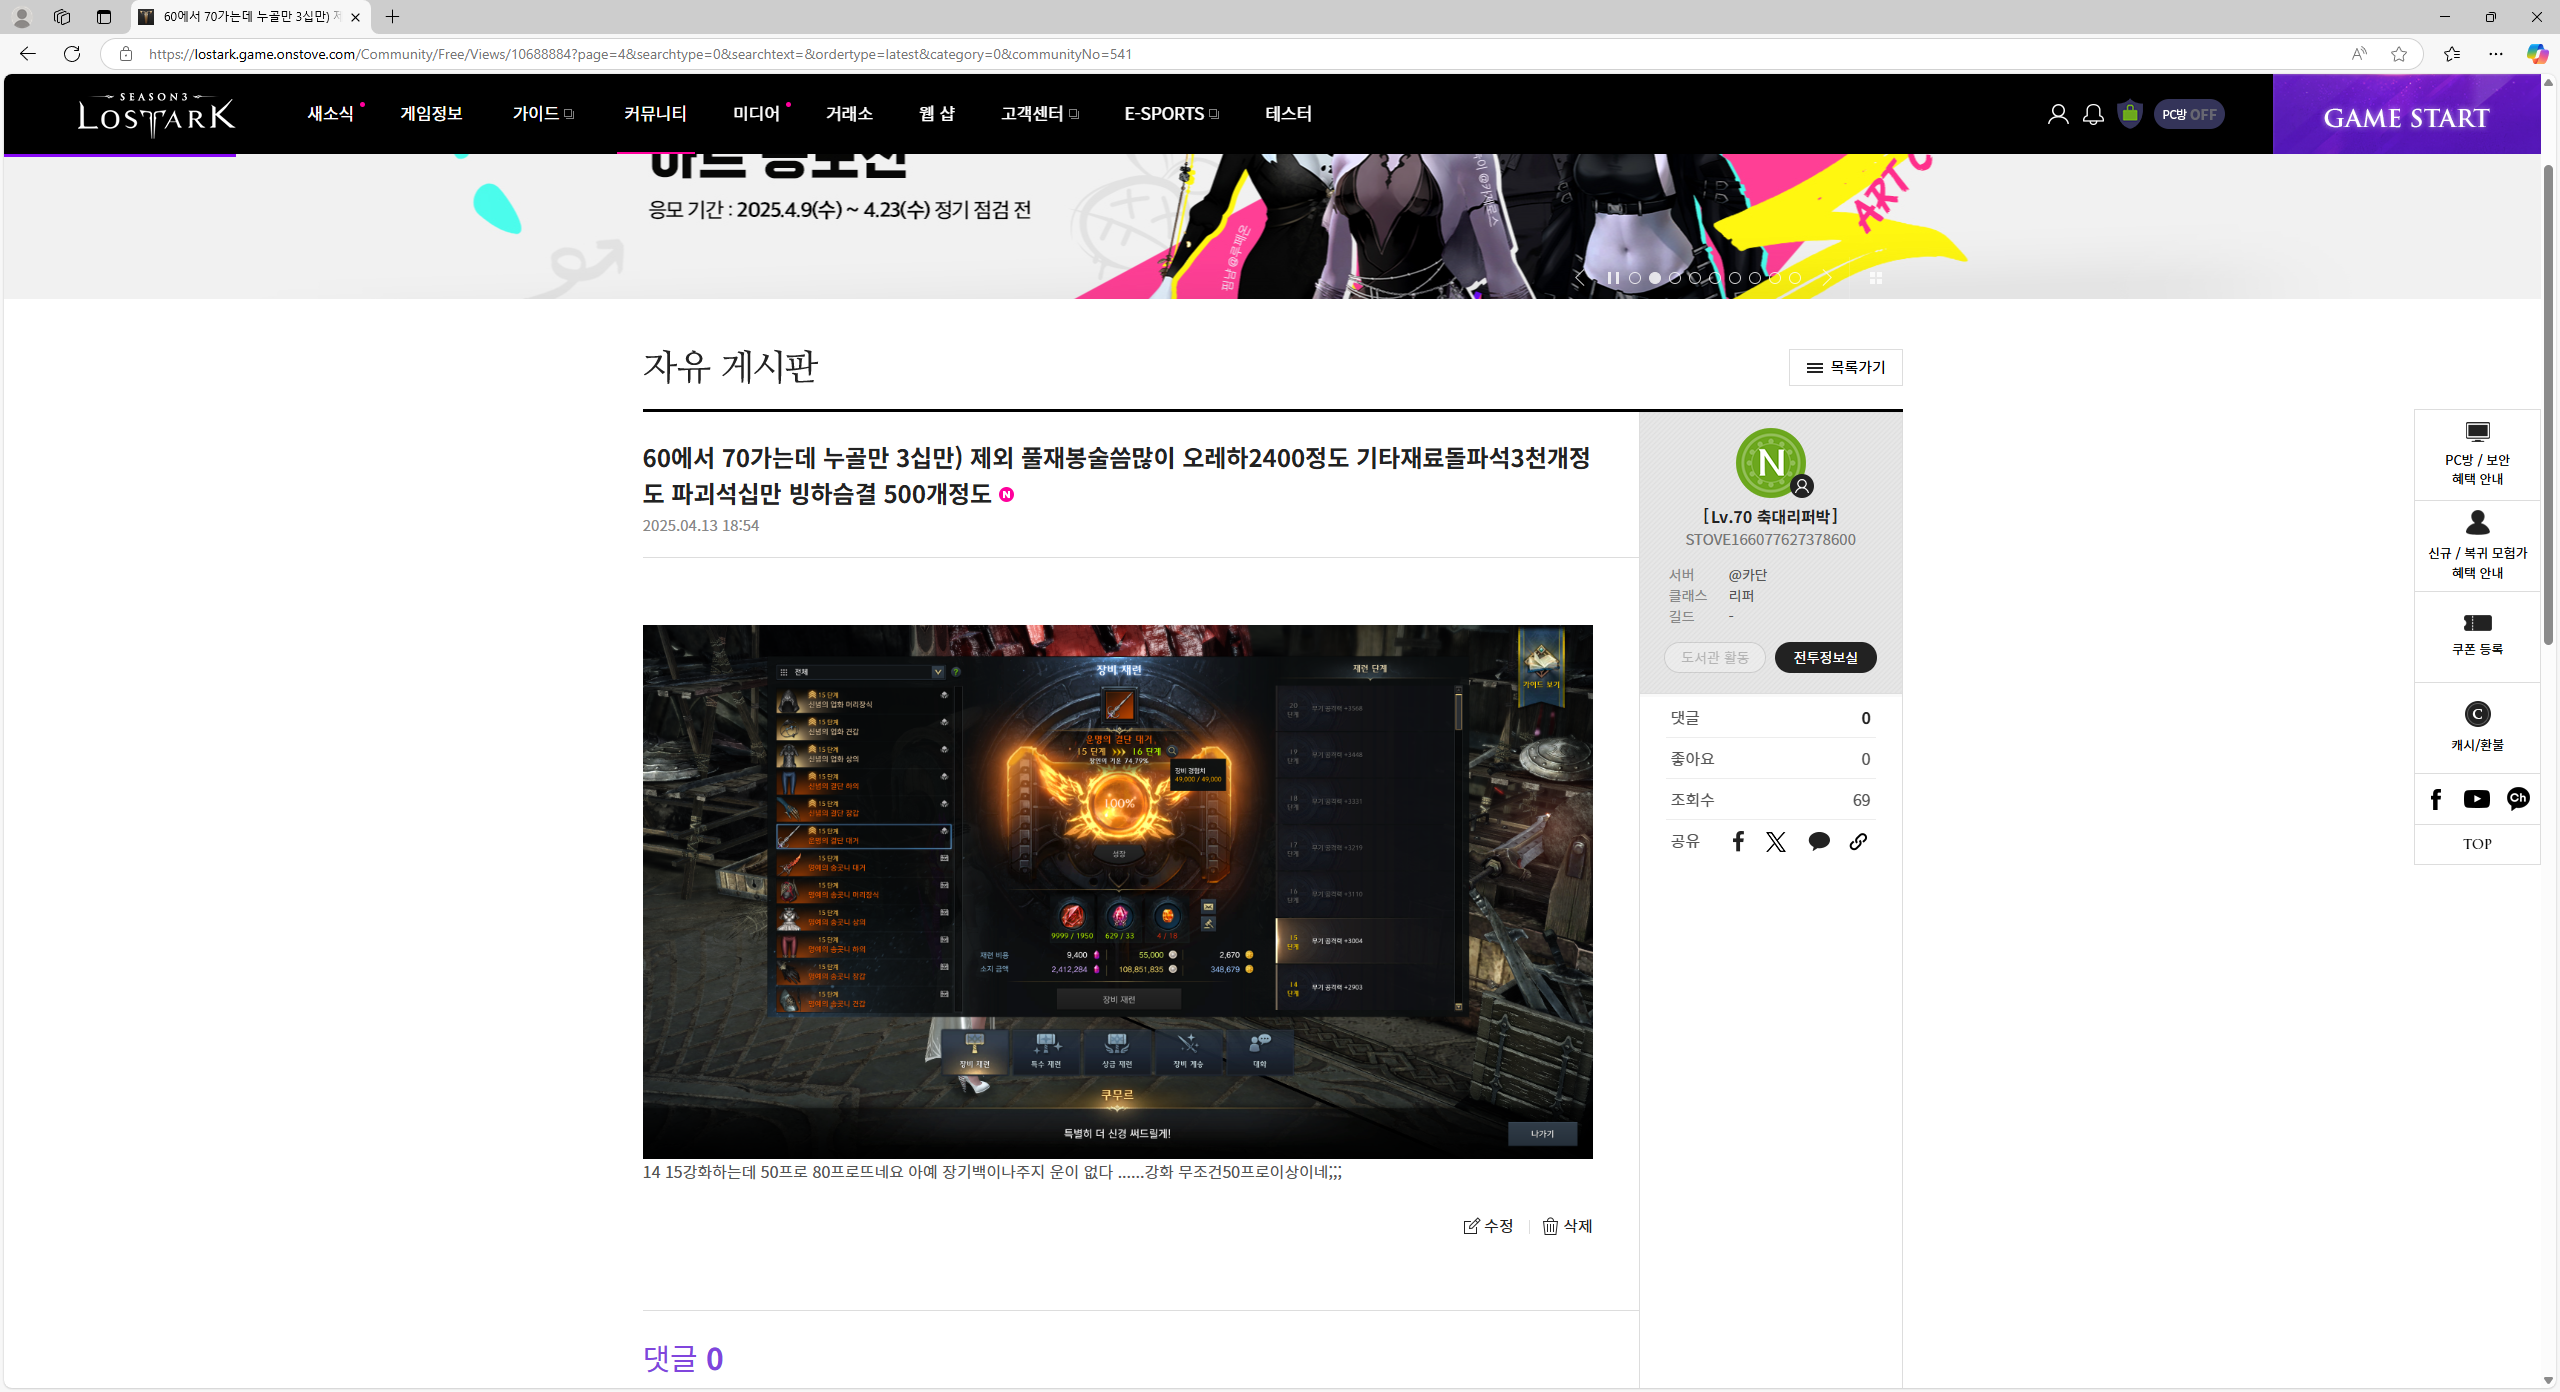The image size is (2560, 1392).
Task: Open the KakaoTalk channel icon in sidebar
Action: [x=2518, y=799]
